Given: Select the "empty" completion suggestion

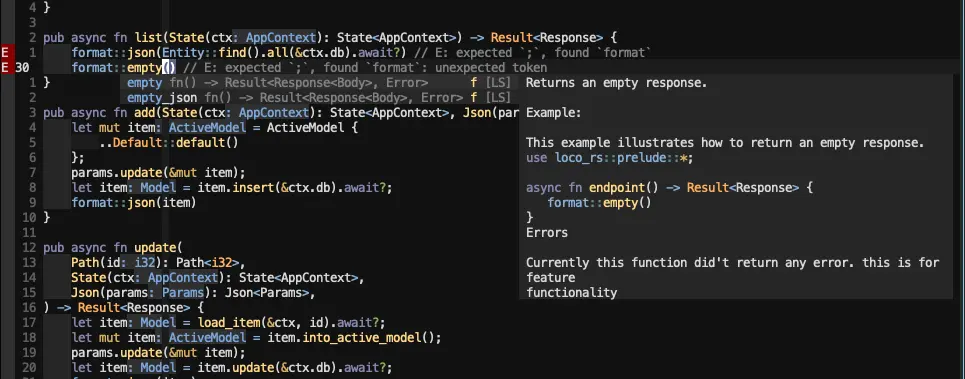Looking at the screenshot, I should pos(319,83).
